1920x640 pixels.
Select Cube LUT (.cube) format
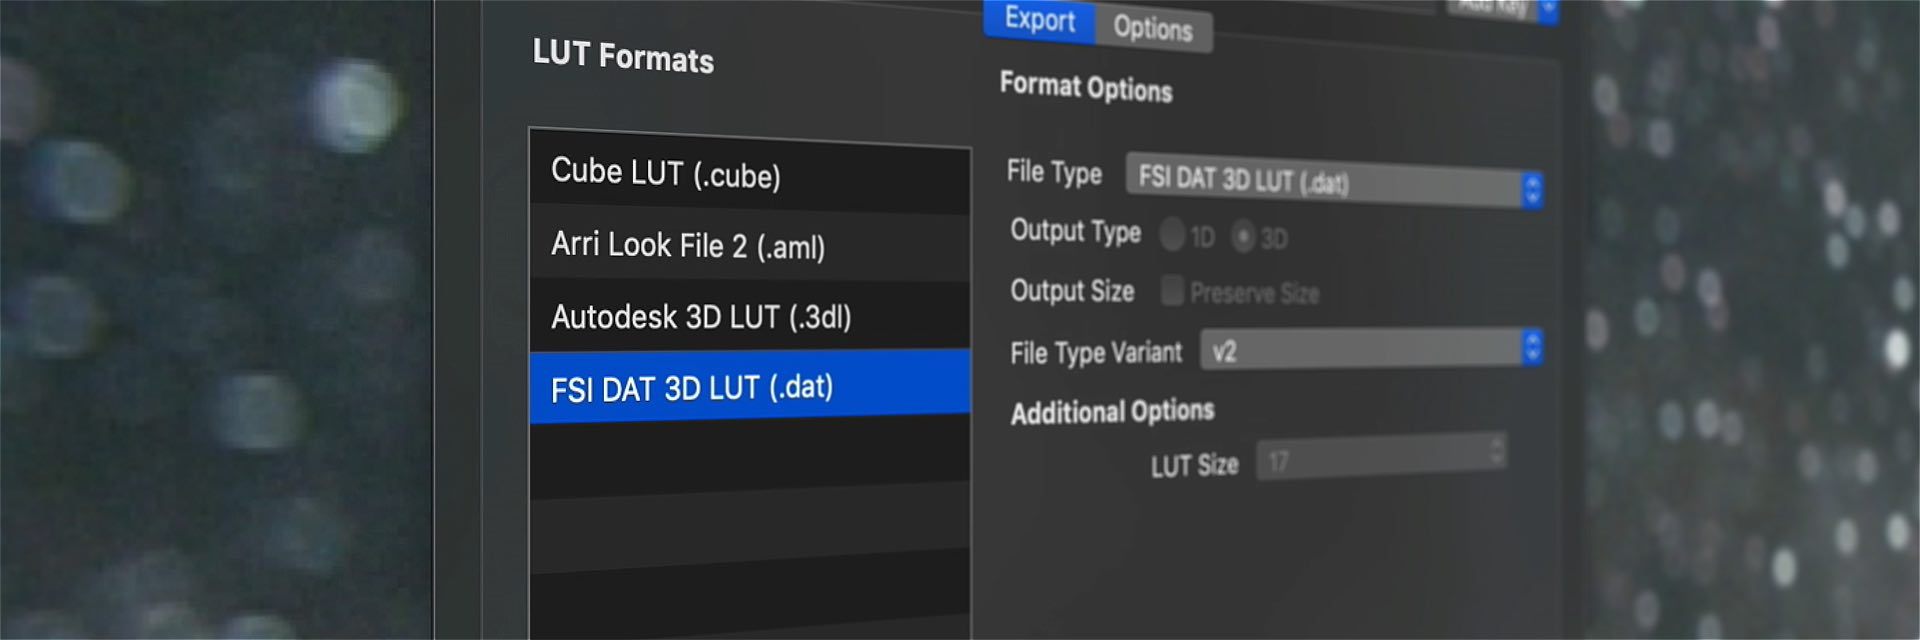pyautogui.click(x=750, y=172)
